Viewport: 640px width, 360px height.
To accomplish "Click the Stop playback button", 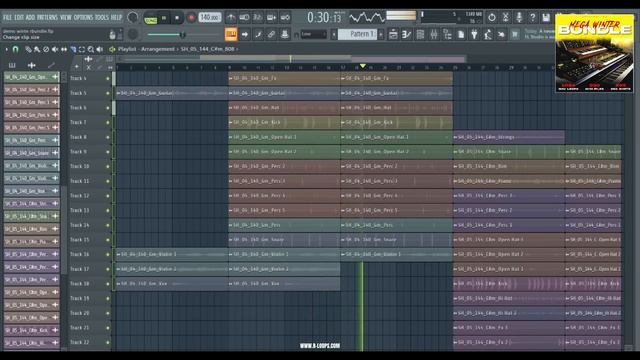I will (177, 18).
